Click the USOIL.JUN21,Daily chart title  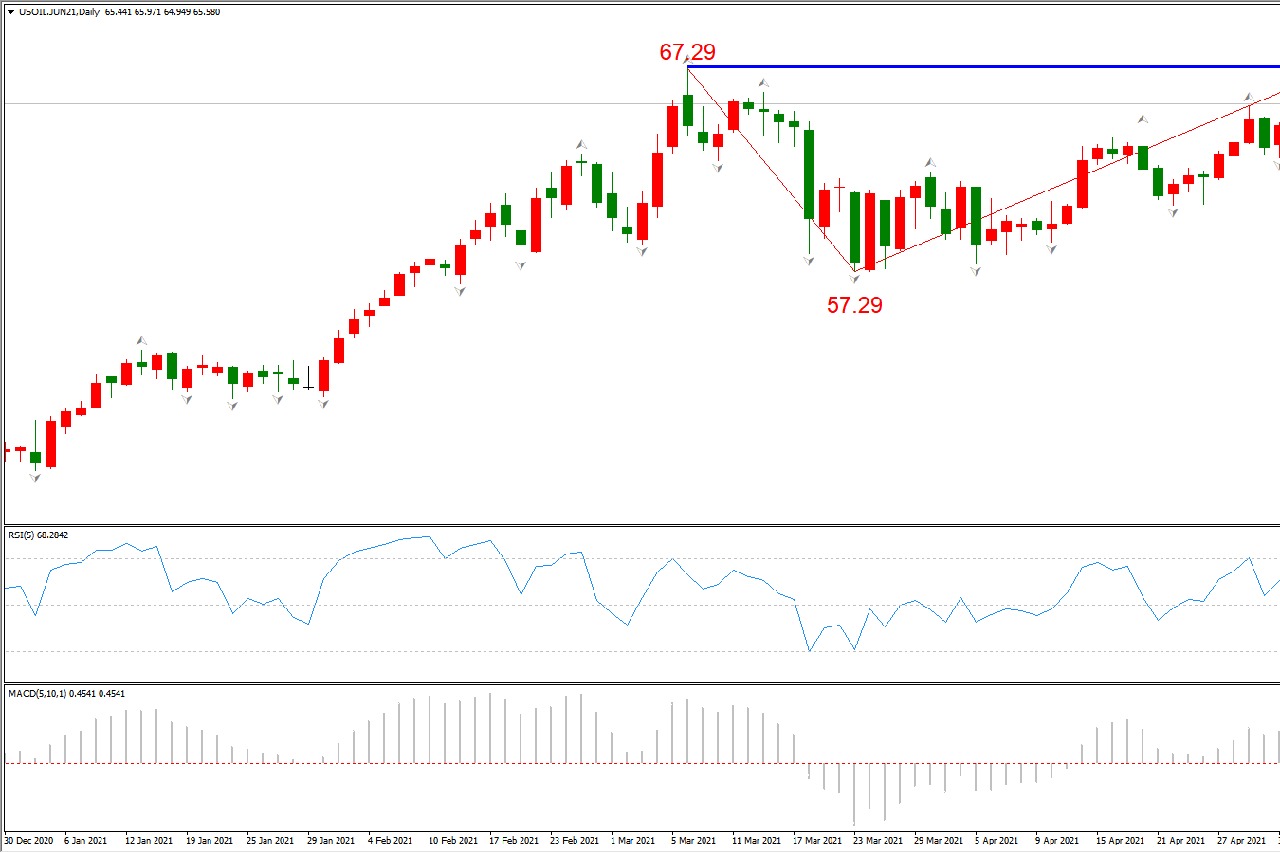click(x=60, y=12)
